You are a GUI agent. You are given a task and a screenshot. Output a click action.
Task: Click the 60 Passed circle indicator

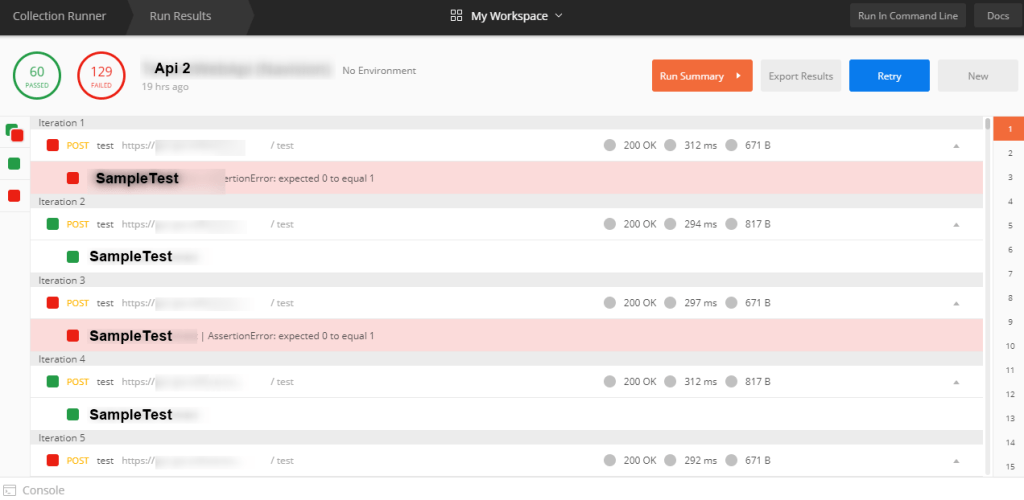coord(37,76)
